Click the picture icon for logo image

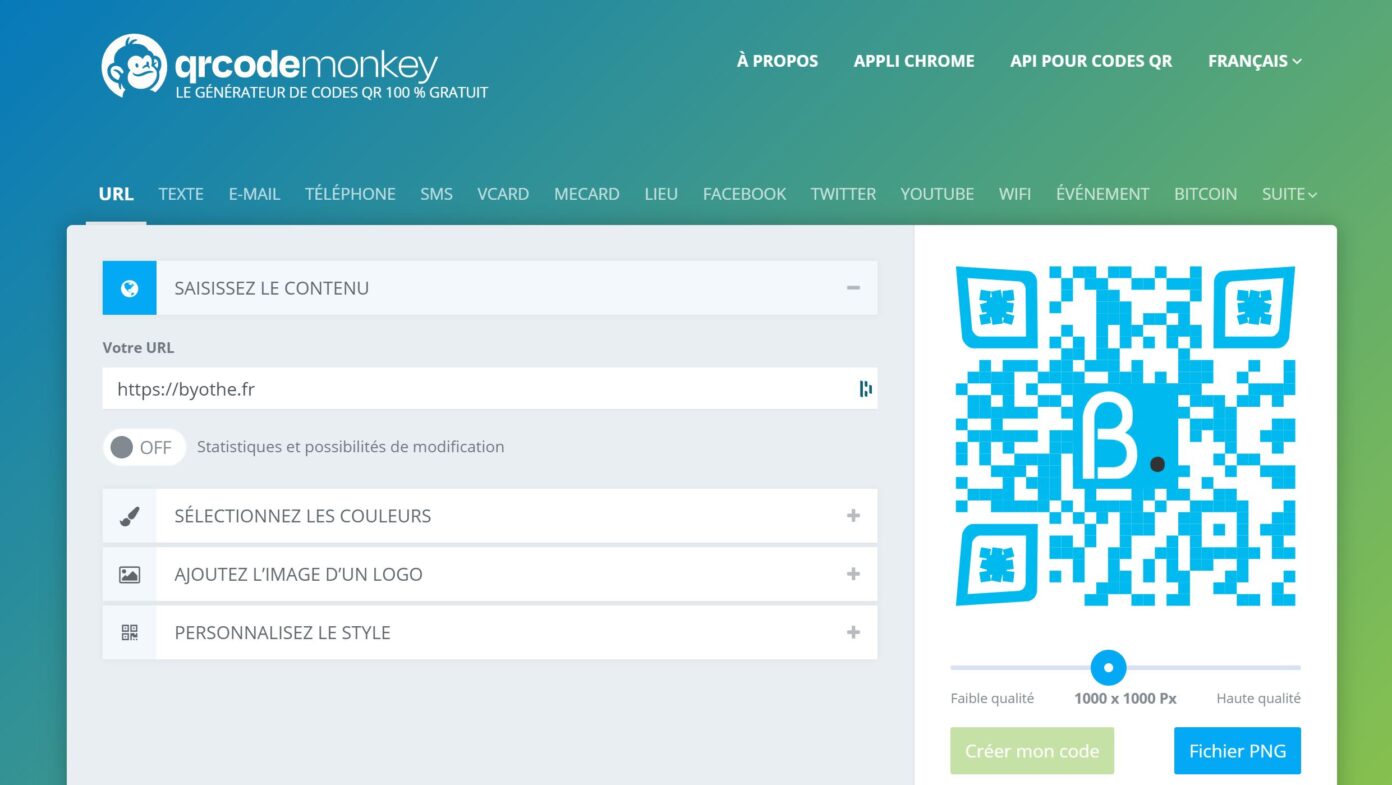129,574
